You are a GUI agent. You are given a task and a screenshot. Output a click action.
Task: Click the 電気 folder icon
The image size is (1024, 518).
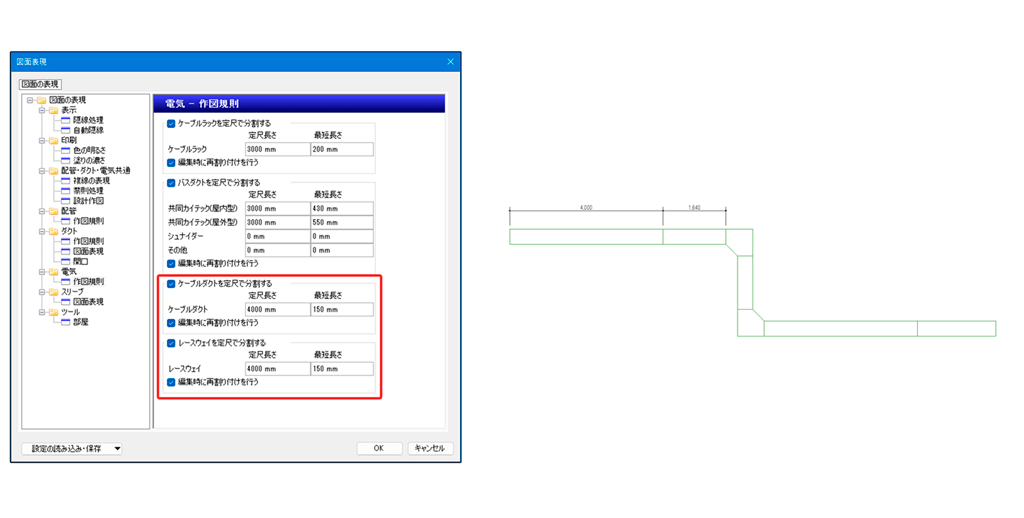click(54, 271)
